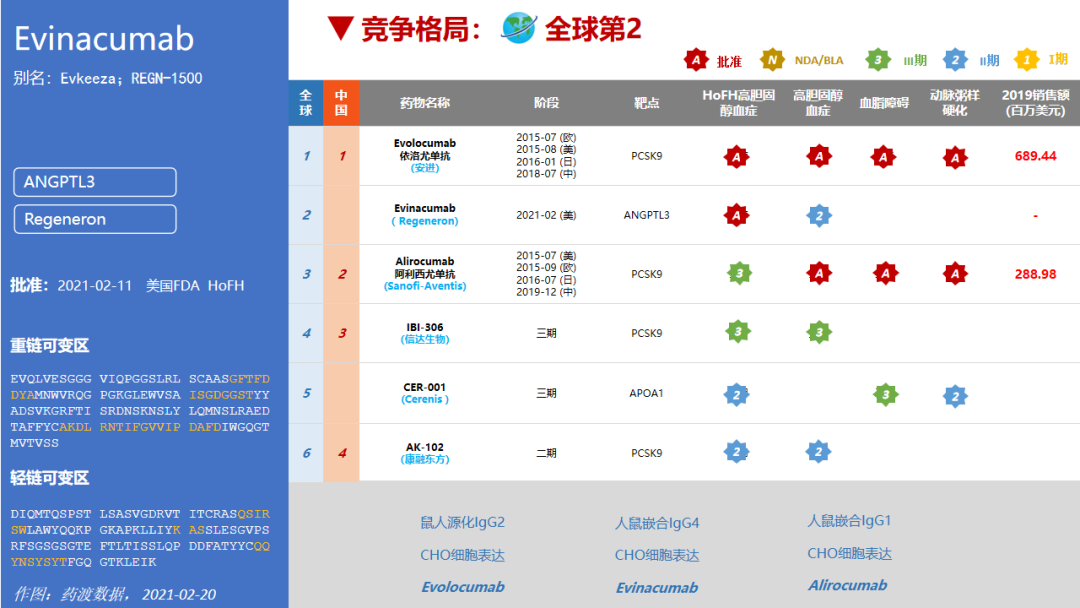Viewport: 1080px width, 608px height.
Task: Click the 重链可变区 heading
Action: pos(50,346)
